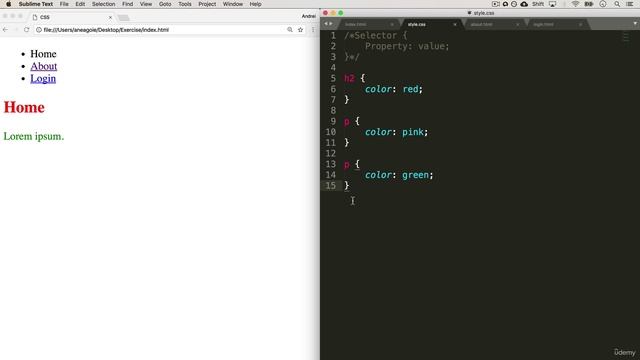This screenshot has height=360, width=640.
Task: Click the minimap in the editor
Action: pyautogui.click(x=626, y=37)
